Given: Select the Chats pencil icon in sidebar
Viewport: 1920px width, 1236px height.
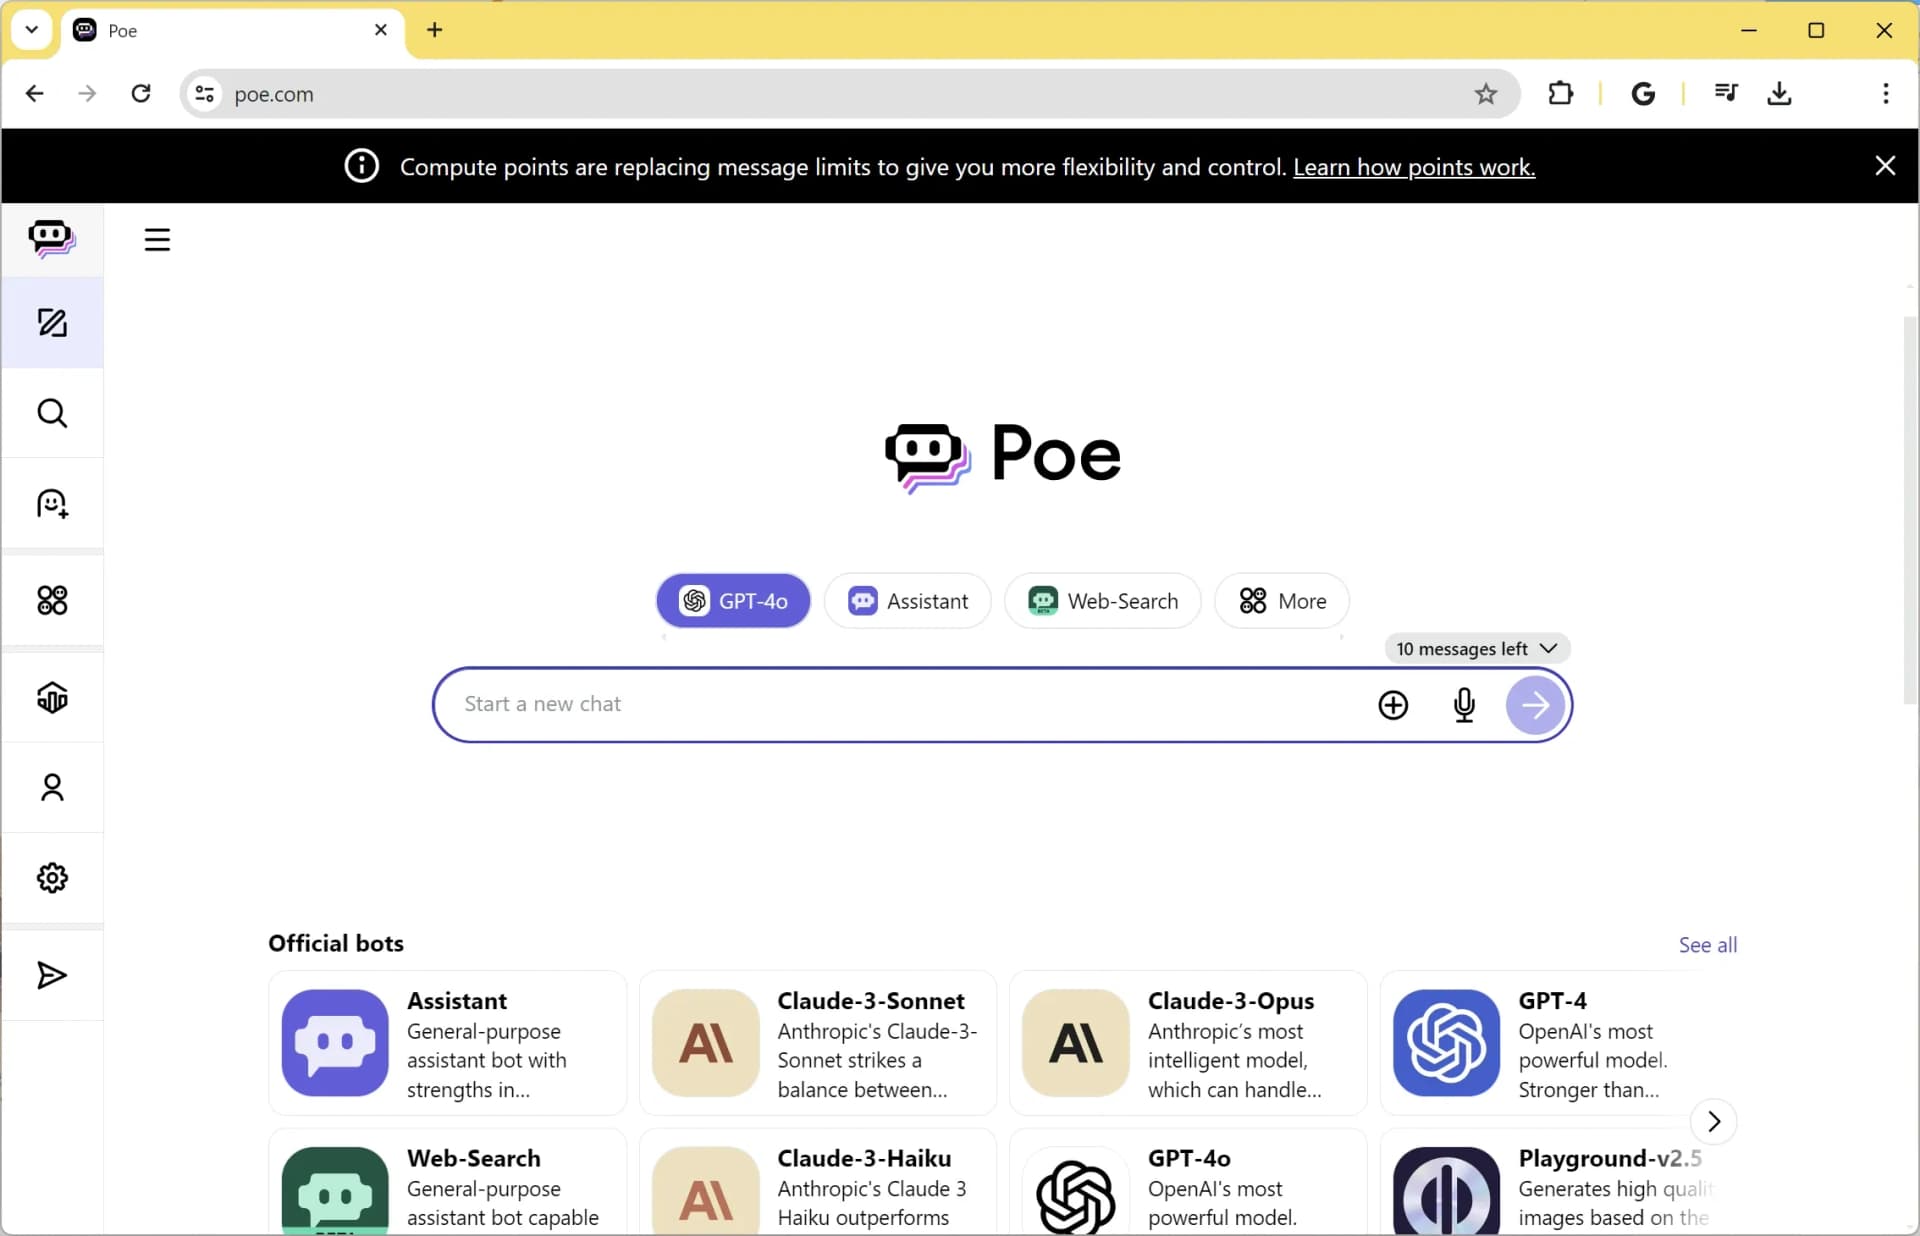Looking at the screenshot, I should tap(52, 322).
